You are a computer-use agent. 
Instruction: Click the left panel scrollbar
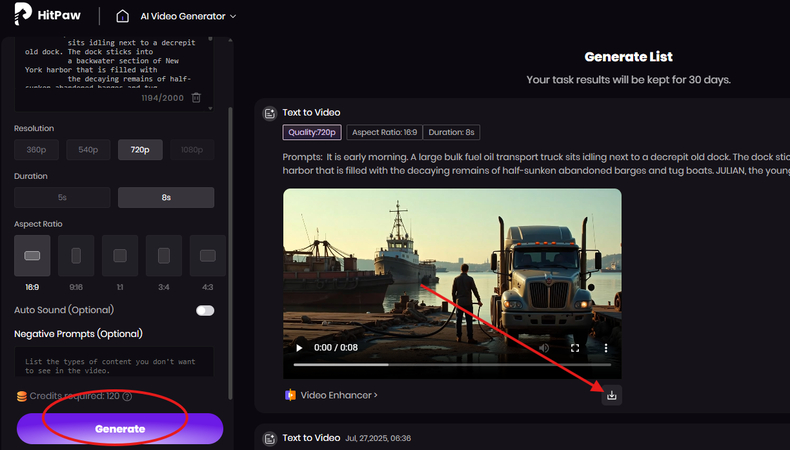point(231,252)
